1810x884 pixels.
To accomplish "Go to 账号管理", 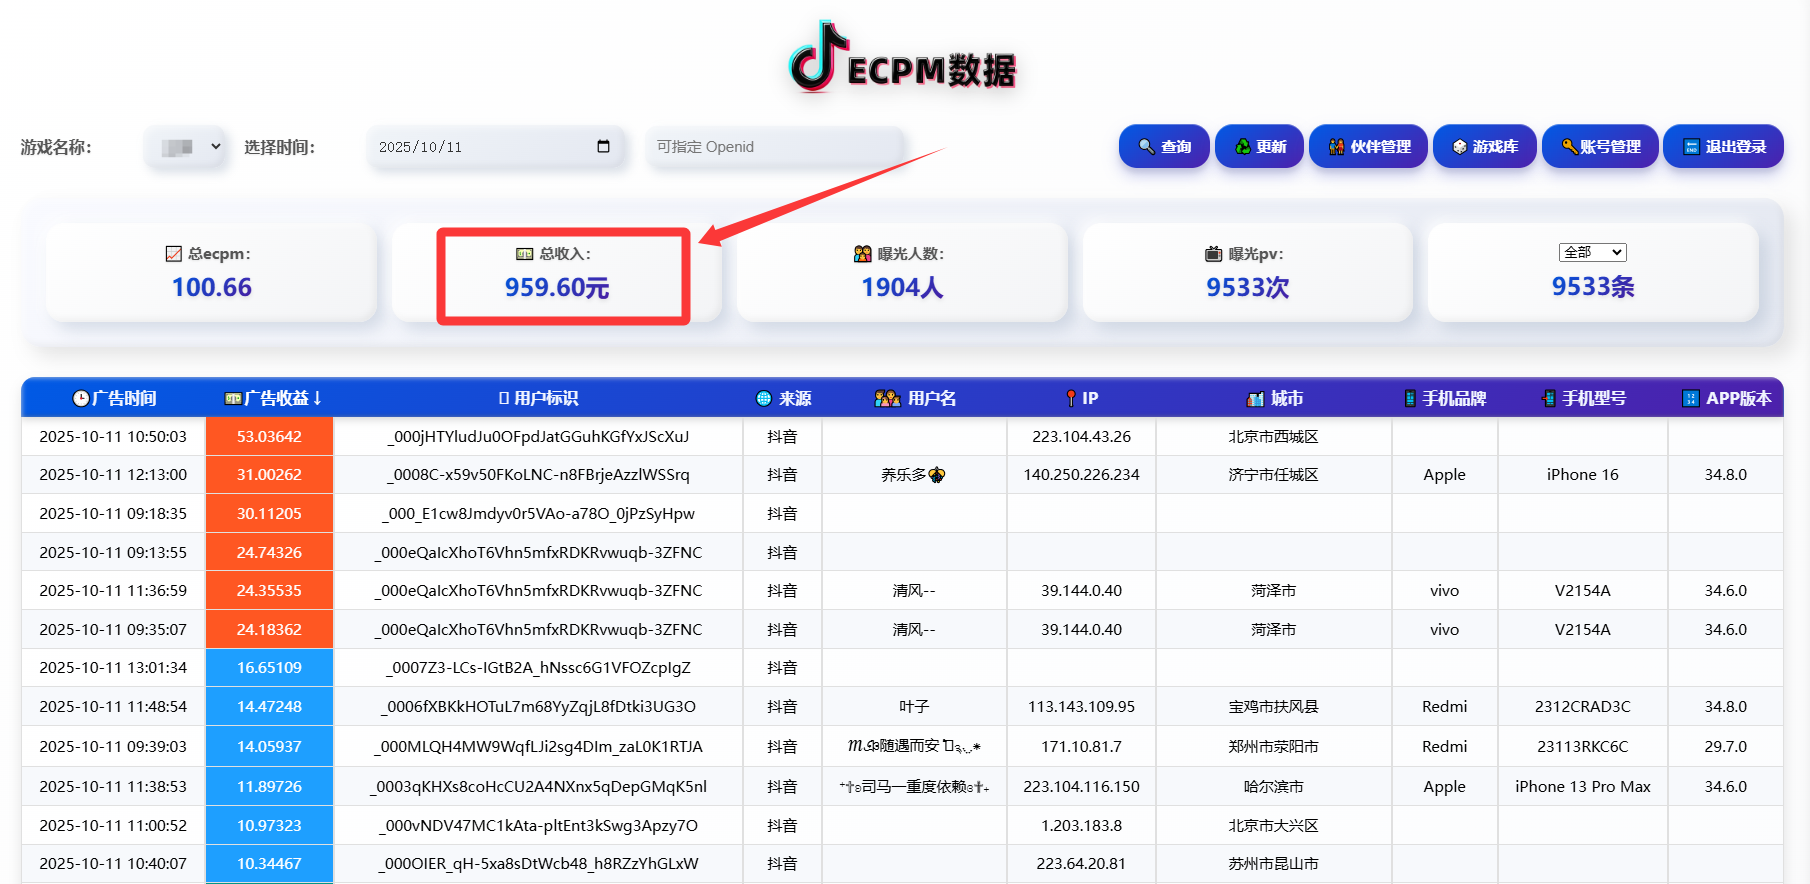I will click(1600, 147).
